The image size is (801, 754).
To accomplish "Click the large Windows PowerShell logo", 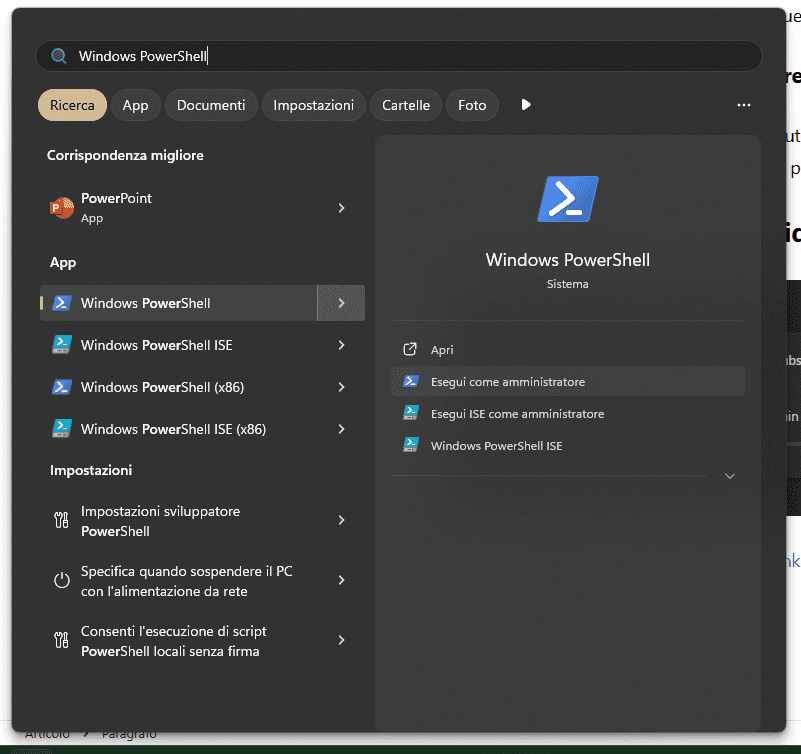I will click(567, 199).
